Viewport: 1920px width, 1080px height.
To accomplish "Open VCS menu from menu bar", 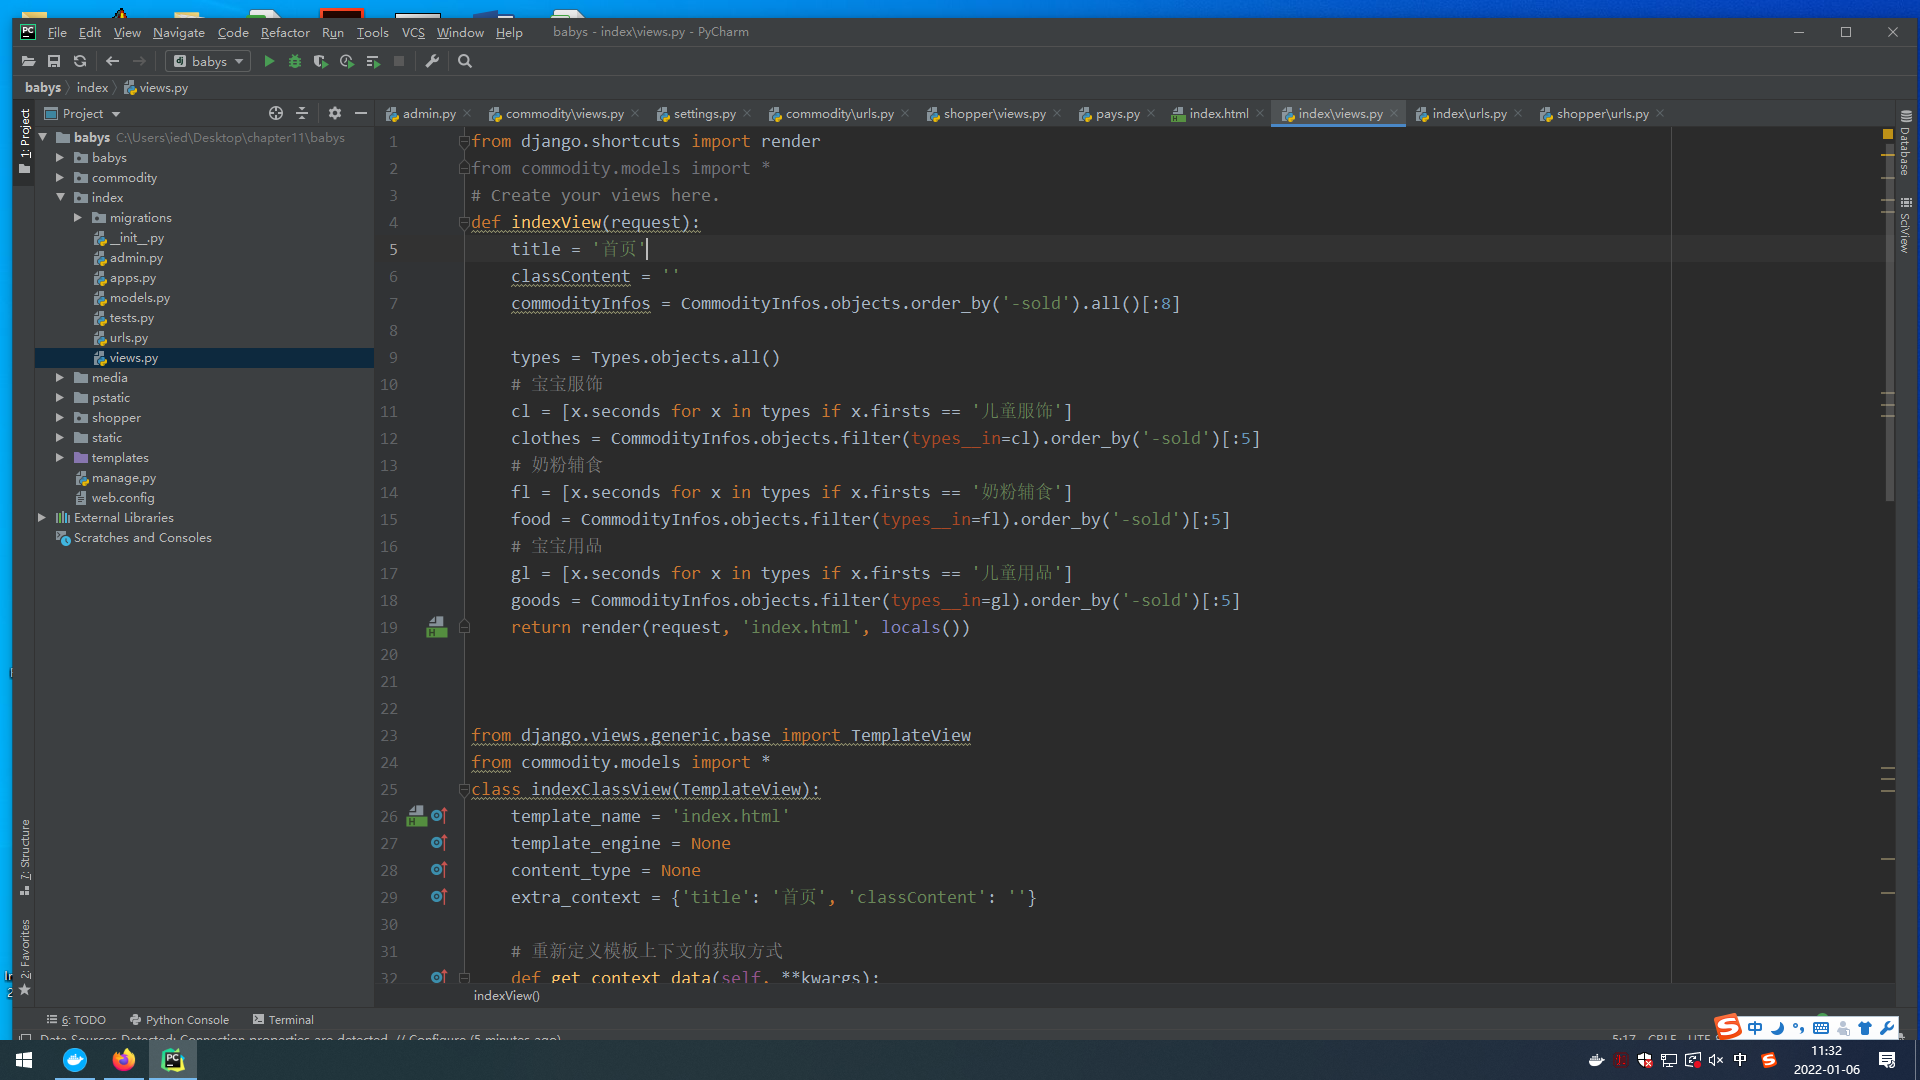I will coord(413,30).
